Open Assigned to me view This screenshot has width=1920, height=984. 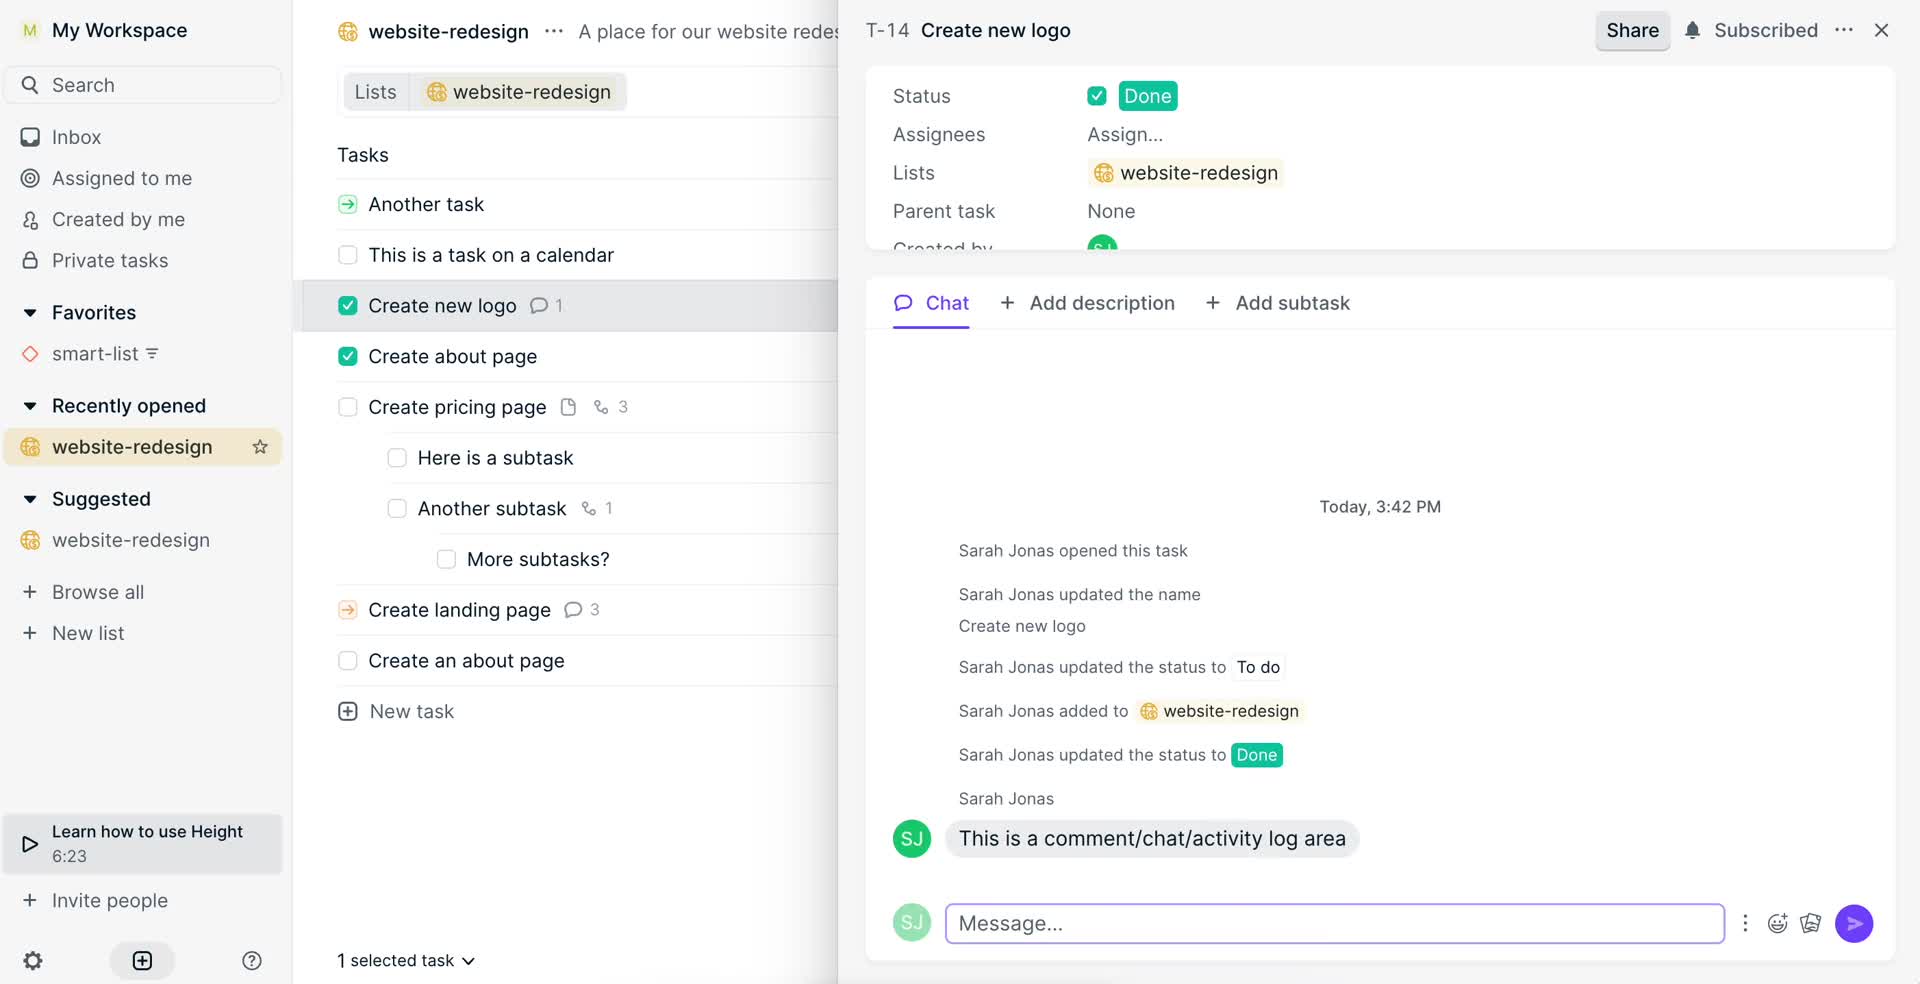(x=121, y=178)
